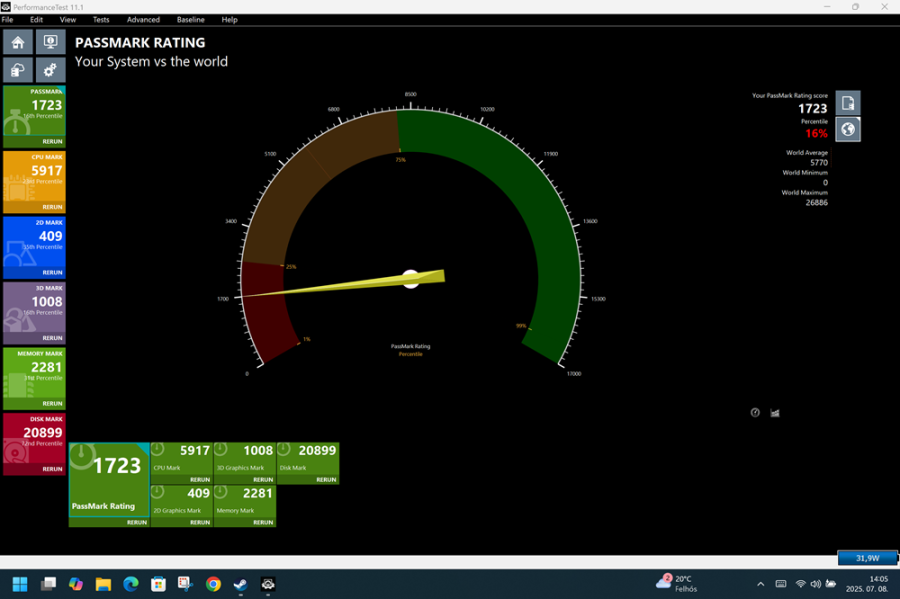Rerun the CPU Mark test in sidebar
Viewport: 900px width, 599px height.
pos(52,207)
